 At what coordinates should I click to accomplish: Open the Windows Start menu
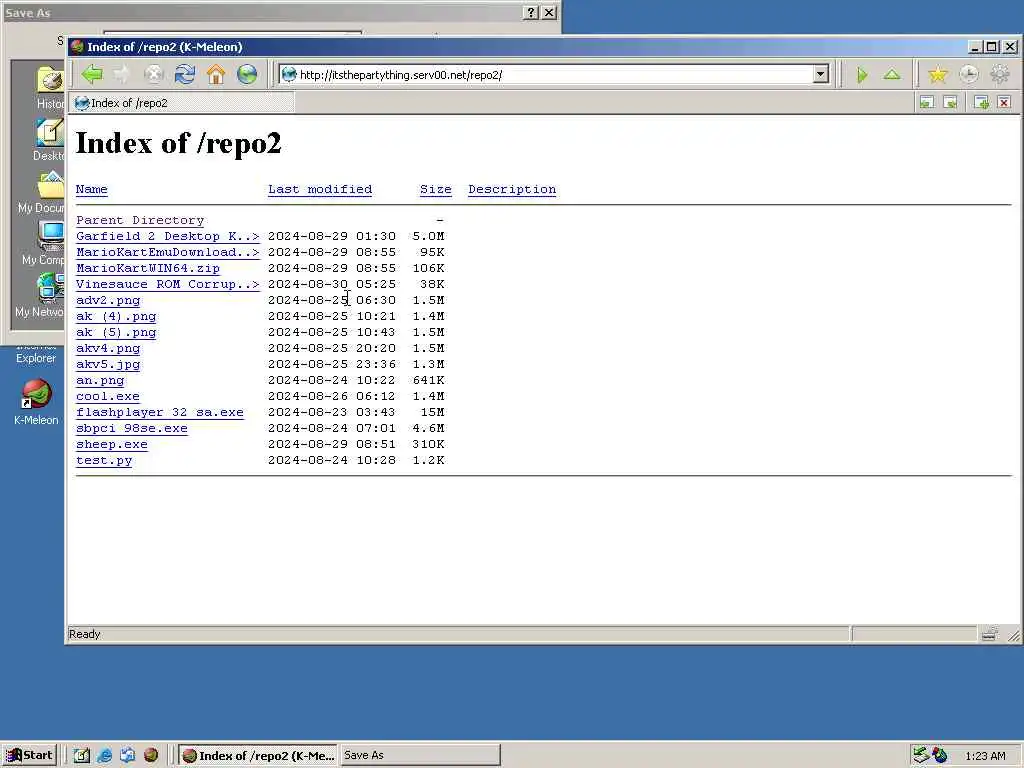click(29, 755)
